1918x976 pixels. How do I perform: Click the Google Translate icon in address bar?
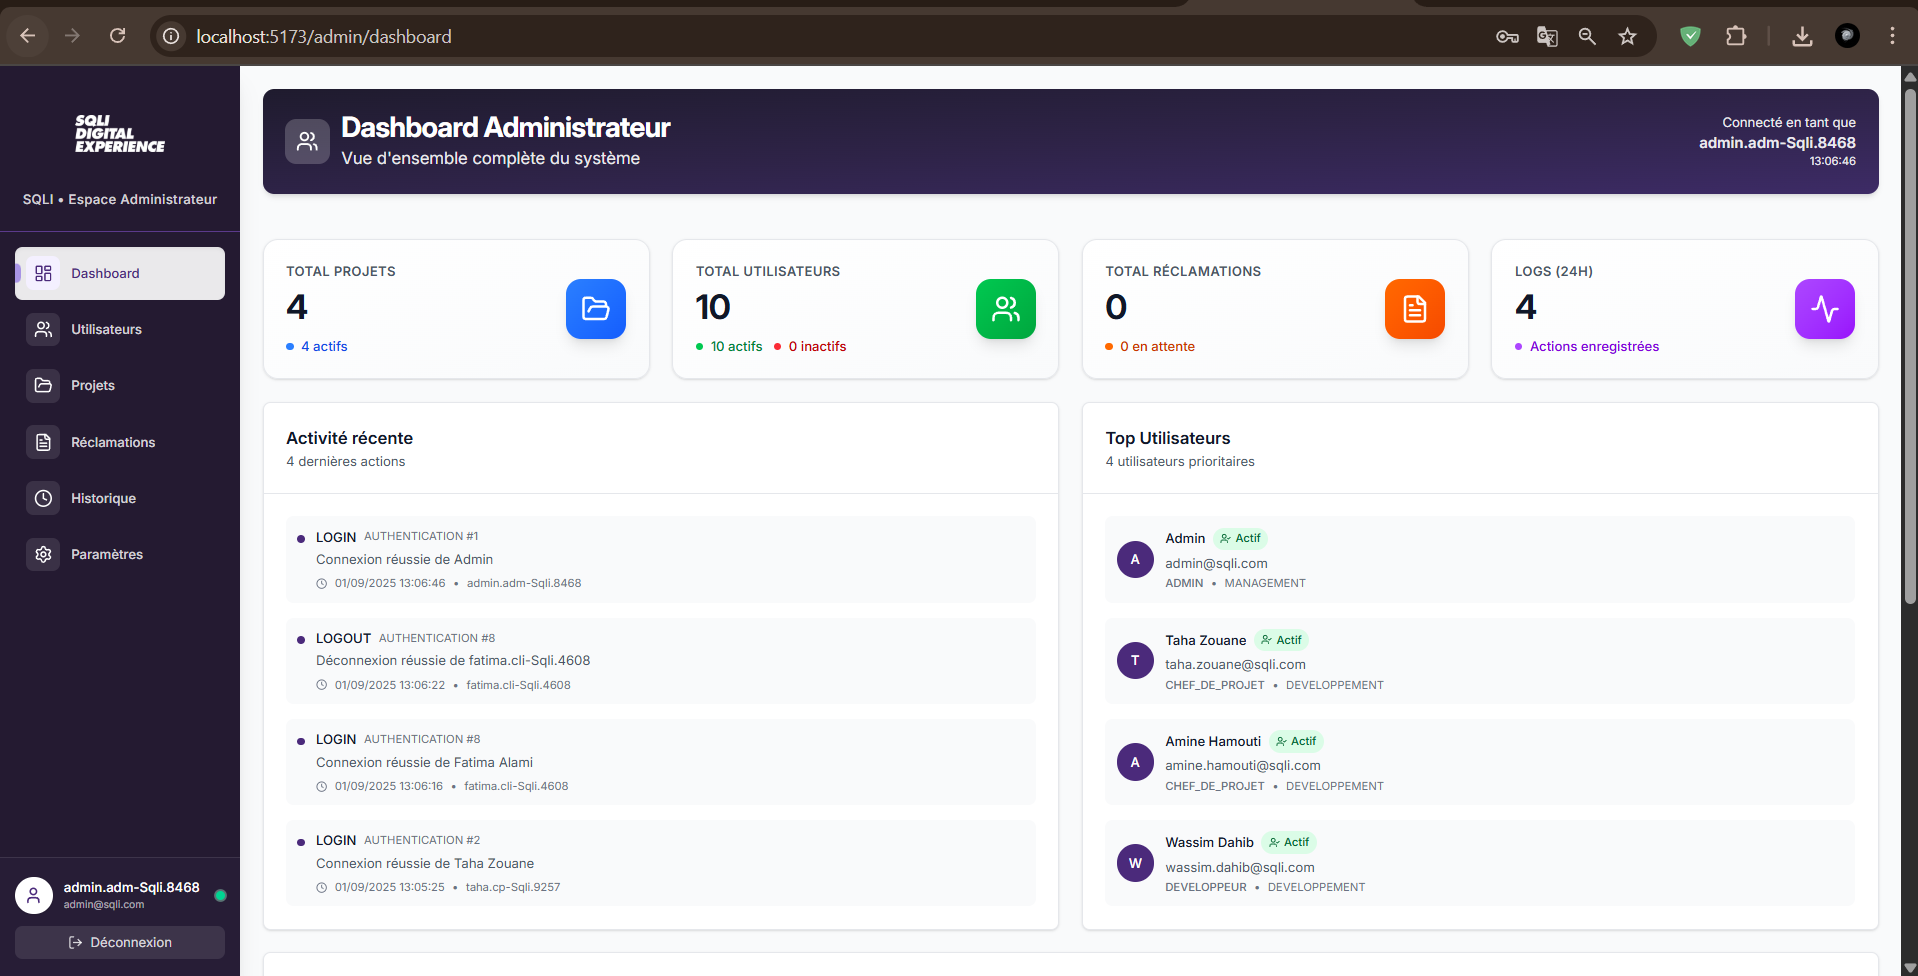(1547, 37)
